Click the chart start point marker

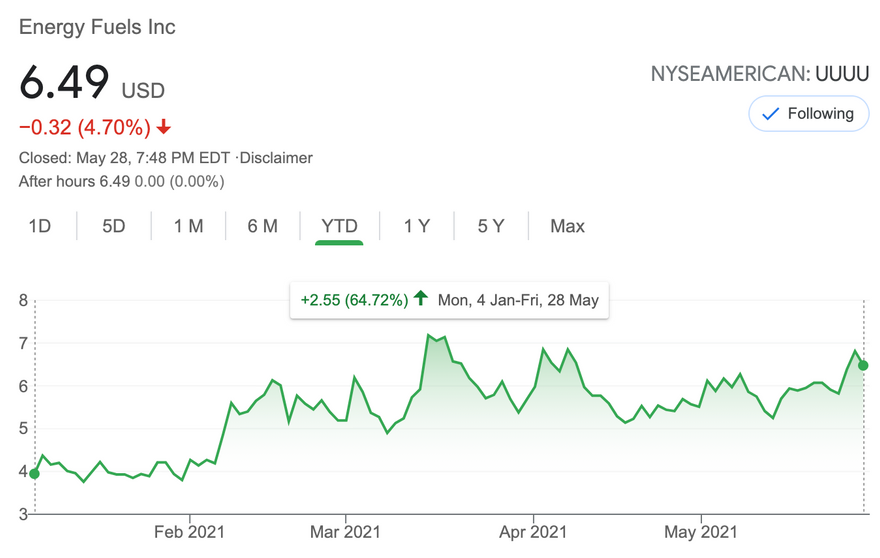(x=34, y=474)
